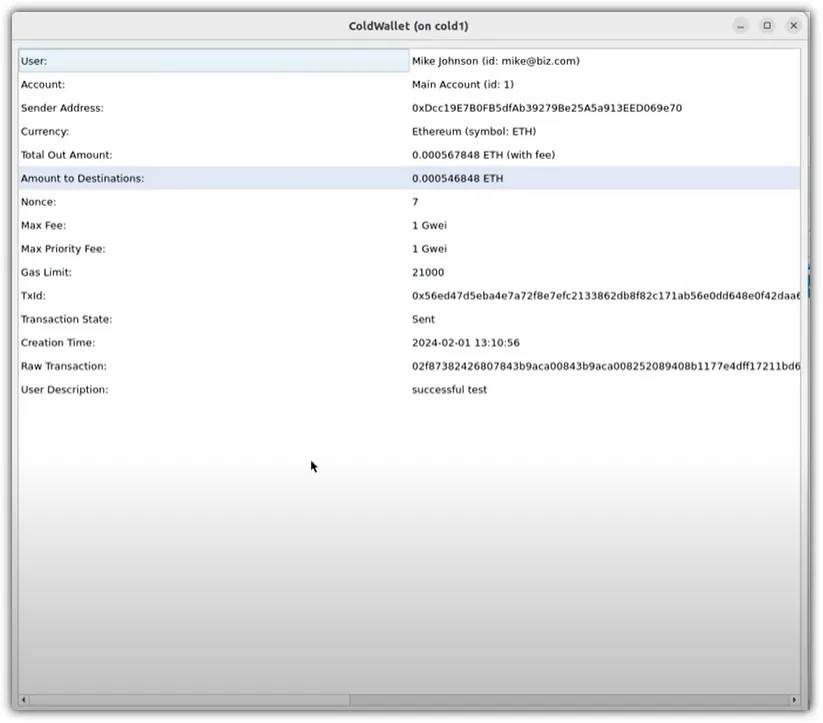Click the Max Fee value '1 Gwei'

[x=429, y=225]
